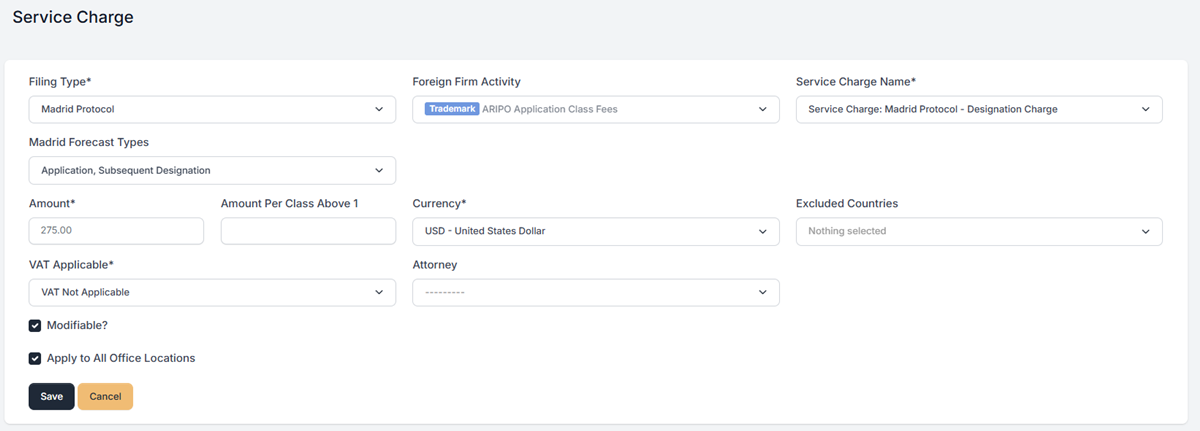Click the chevron arrow in Excluded Countries
Screen dimensions: 1200x431
tap(1145, 231)
